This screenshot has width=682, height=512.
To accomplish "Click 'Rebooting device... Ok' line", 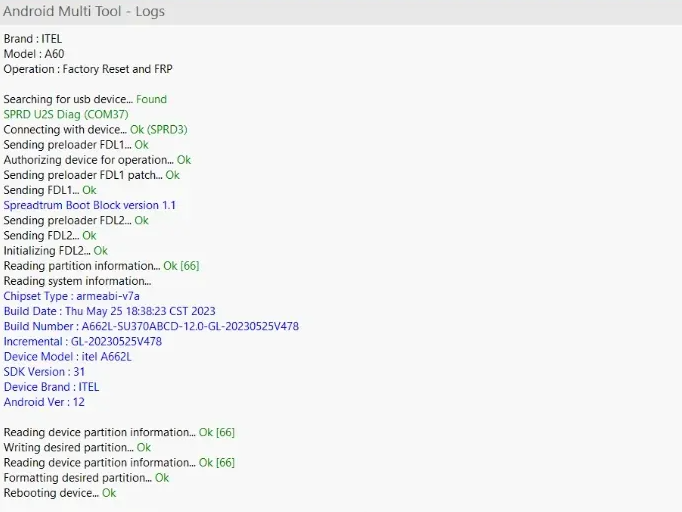I will click(60, 493).
